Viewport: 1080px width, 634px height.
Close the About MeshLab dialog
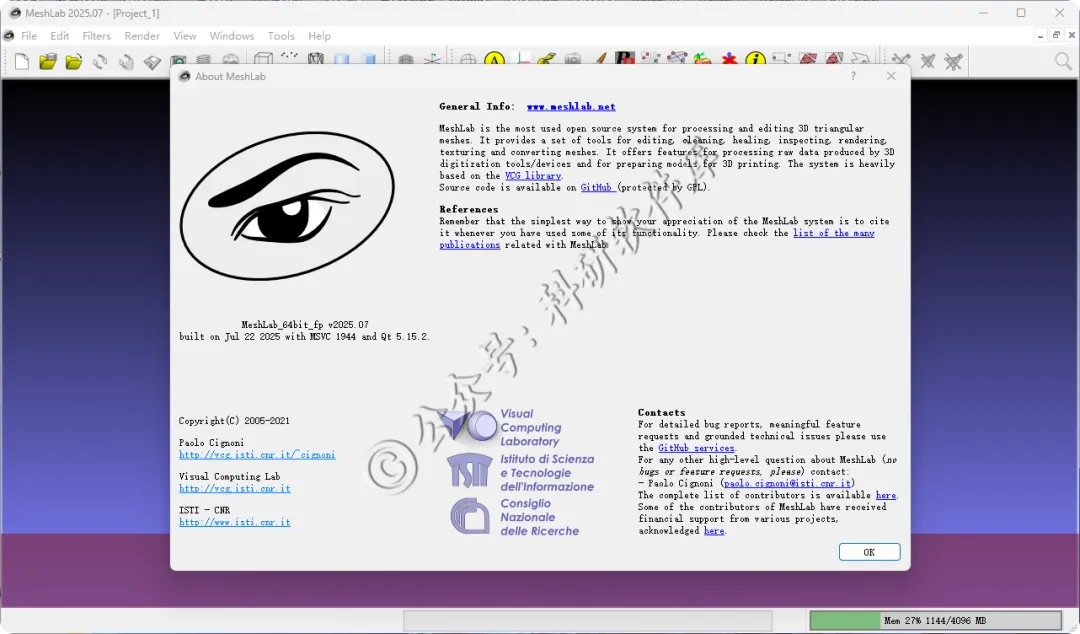click(891, 76)
